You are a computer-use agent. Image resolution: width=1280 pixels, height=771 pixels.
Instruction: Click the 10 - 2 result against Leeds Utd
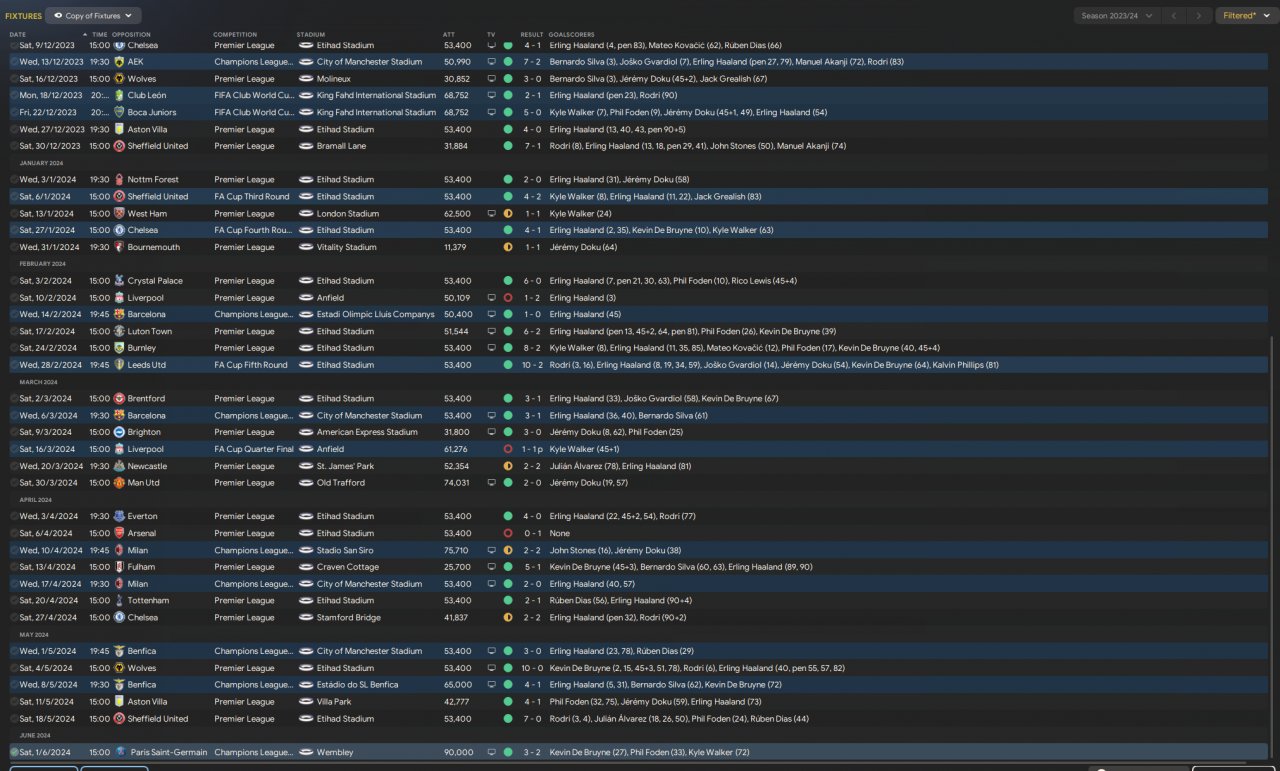point(532,365)
